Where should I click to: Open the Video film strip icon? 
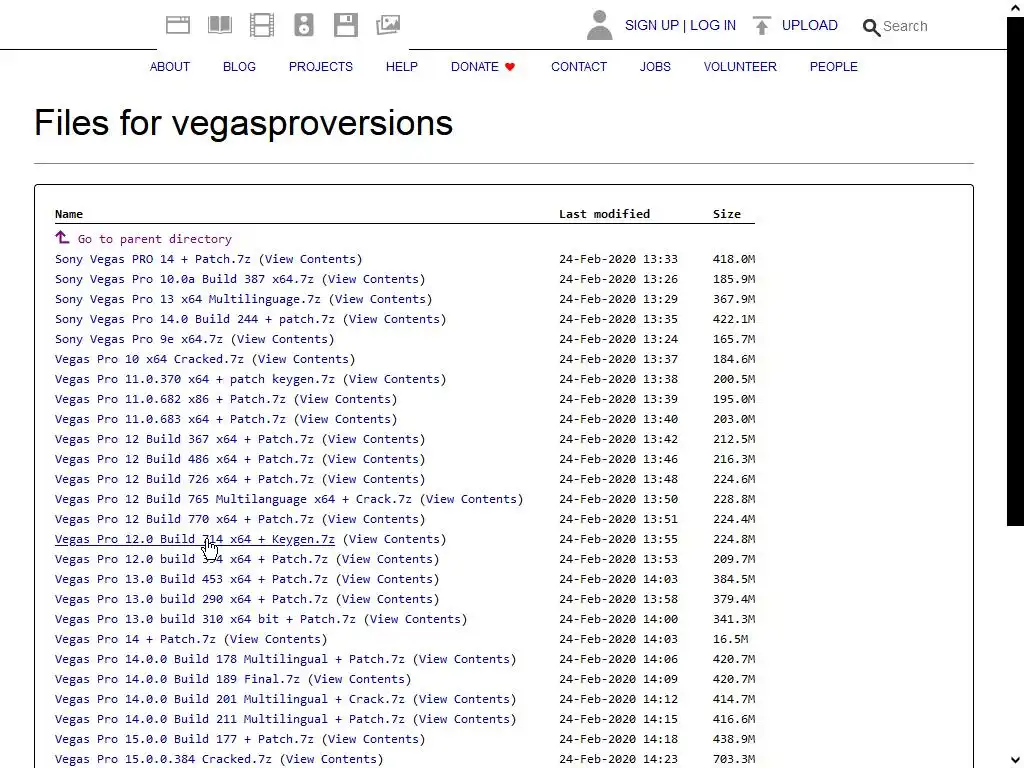coord(262,25)
